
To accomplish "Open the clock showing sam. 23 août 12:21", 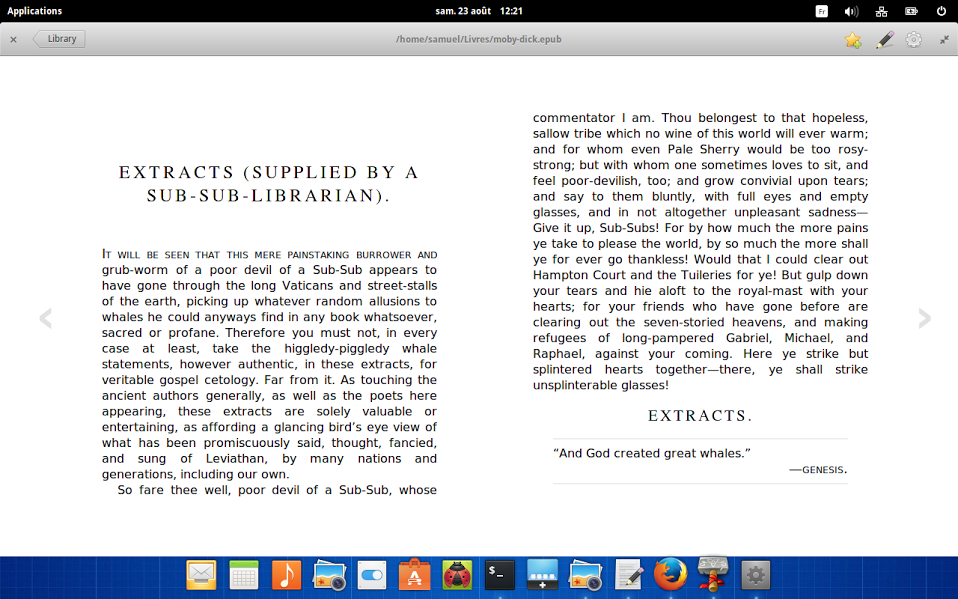I will tap(479, 11).
